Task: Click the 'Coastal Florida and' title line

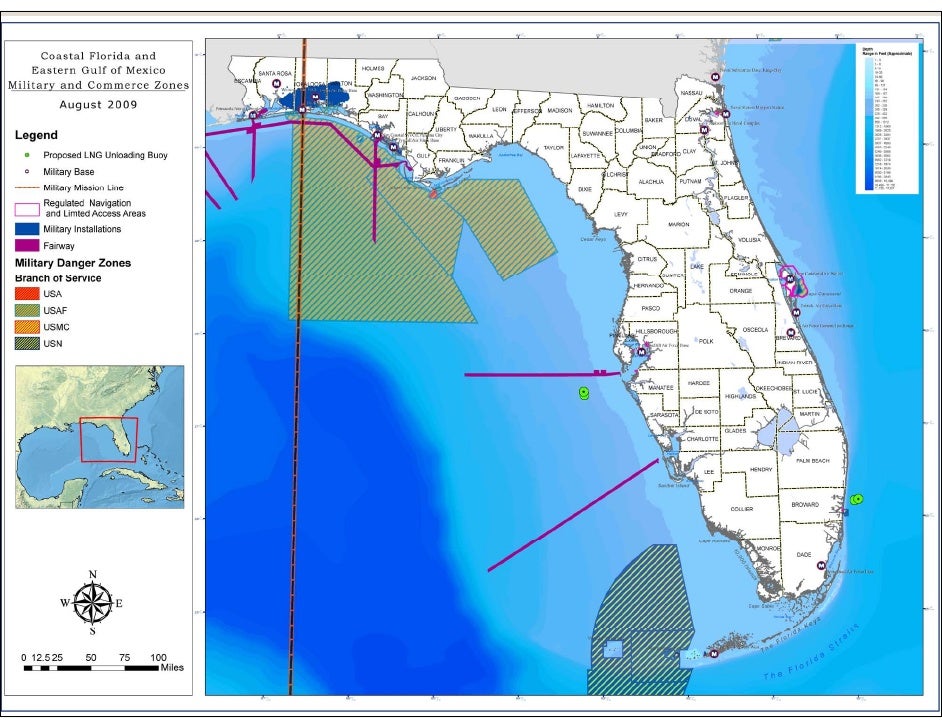Action: 98,56
